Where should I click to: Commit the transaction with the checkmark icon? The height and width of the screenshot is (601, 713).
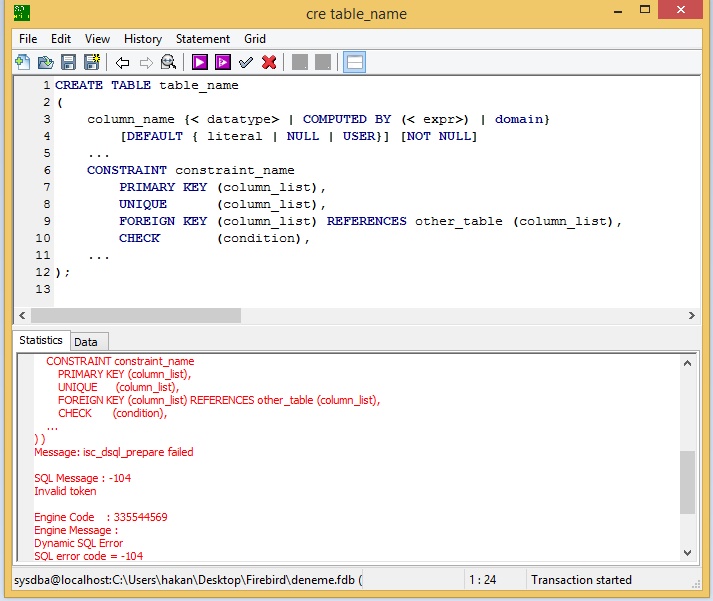[246, 62]
